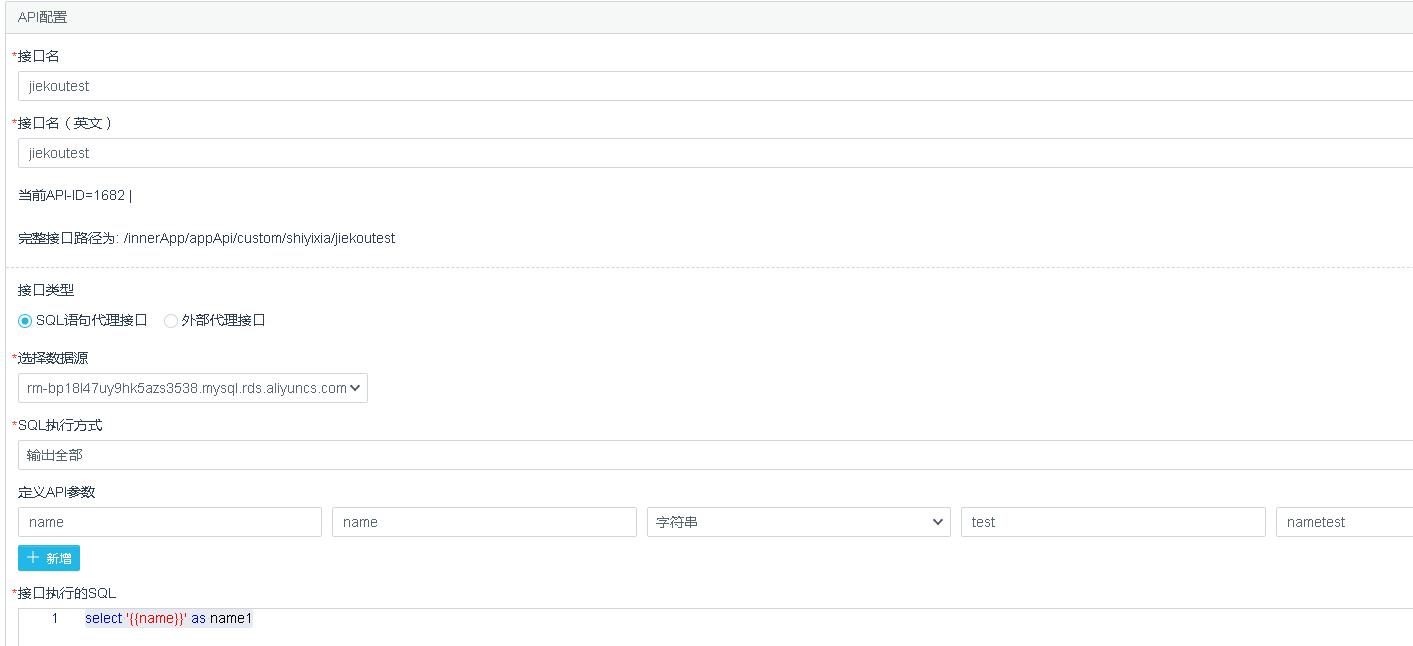Select the SQL语句代理接口 radio option
The width and height of the screenshot is (1413, 646).
tap(25, 321)
